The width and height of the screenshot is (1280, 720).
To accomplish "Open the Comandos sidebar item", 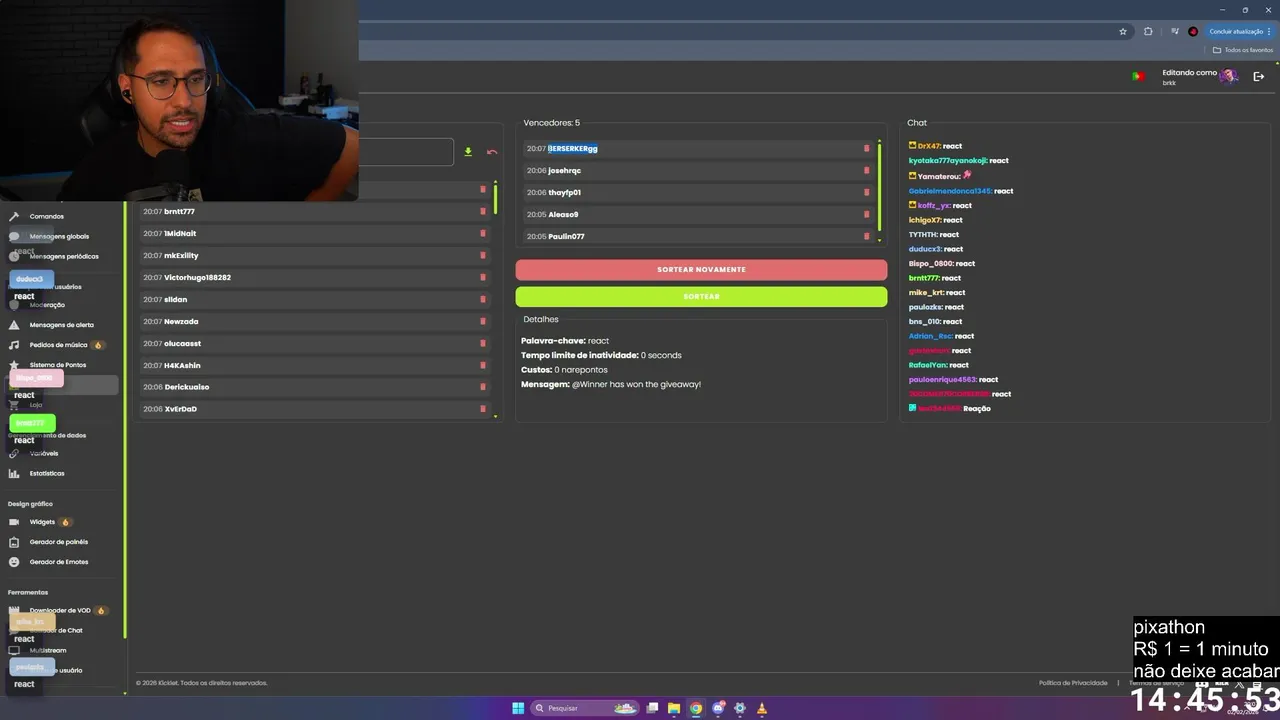I will 47,216.
